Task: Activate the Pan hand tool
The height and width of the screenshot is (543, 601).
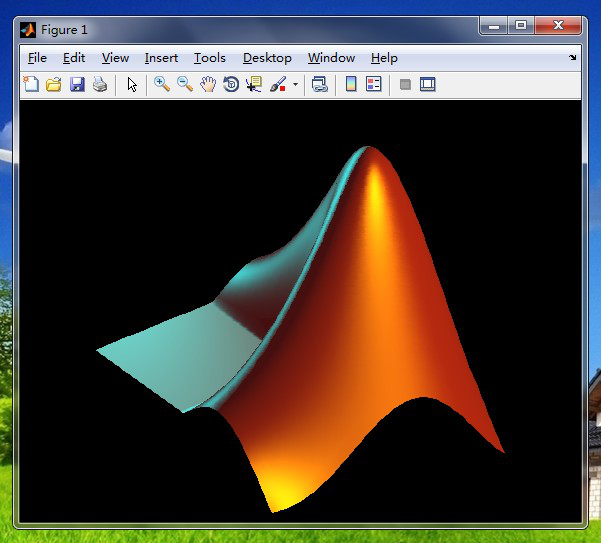Action: click(208, 85)
